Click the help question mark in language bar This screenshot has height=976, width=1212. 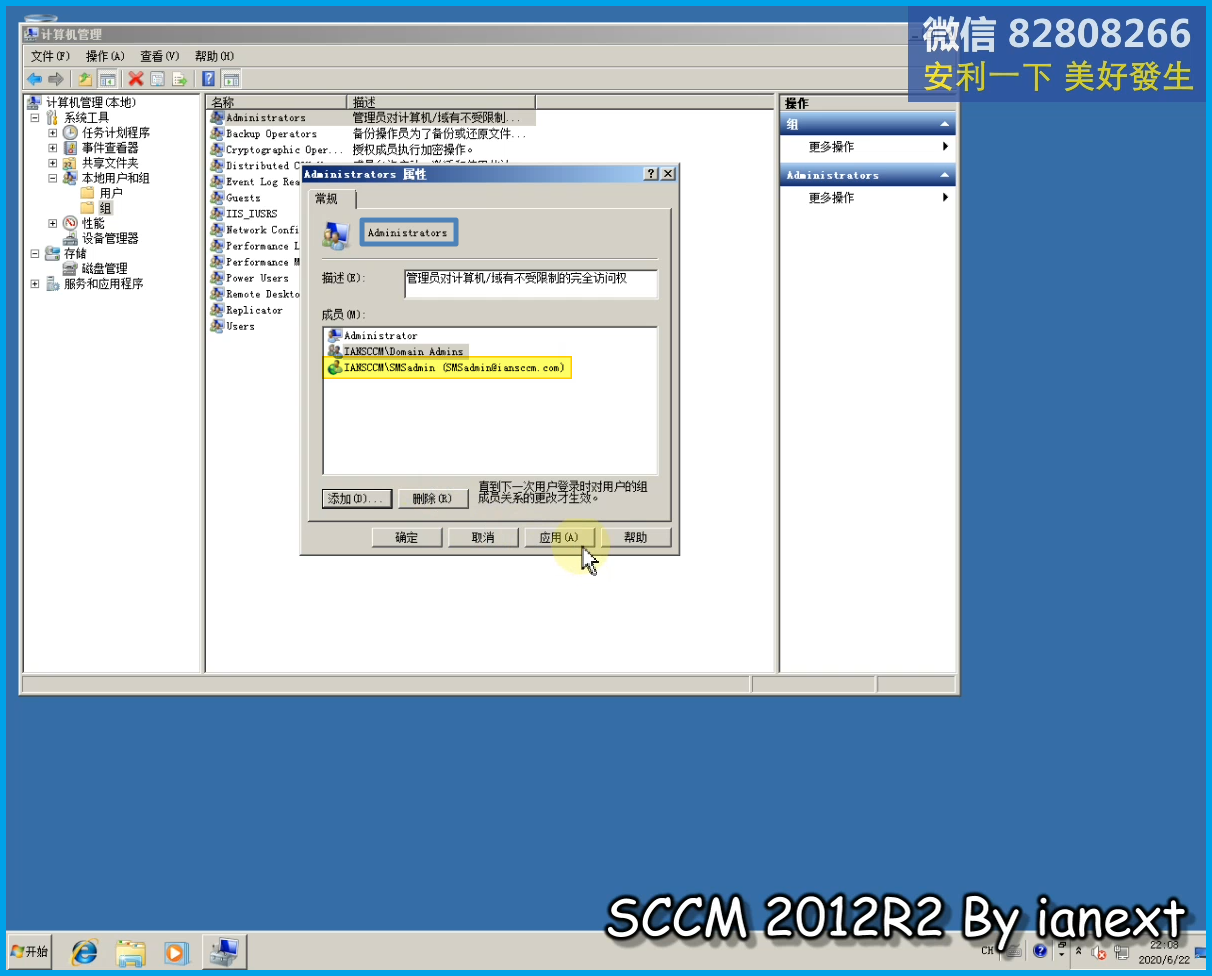1040,950
